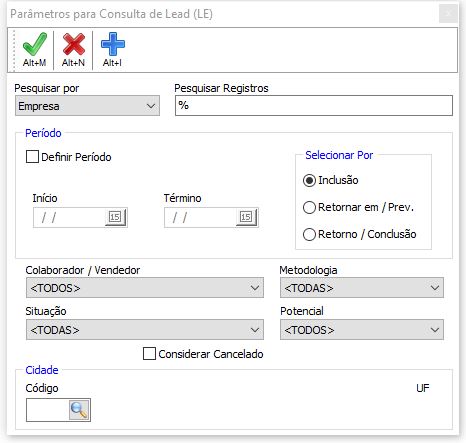Image resolution: width=466 pixels, height=443 pixels.
Task: Enable the Definir Período checkbox
Action: [32, 157]
